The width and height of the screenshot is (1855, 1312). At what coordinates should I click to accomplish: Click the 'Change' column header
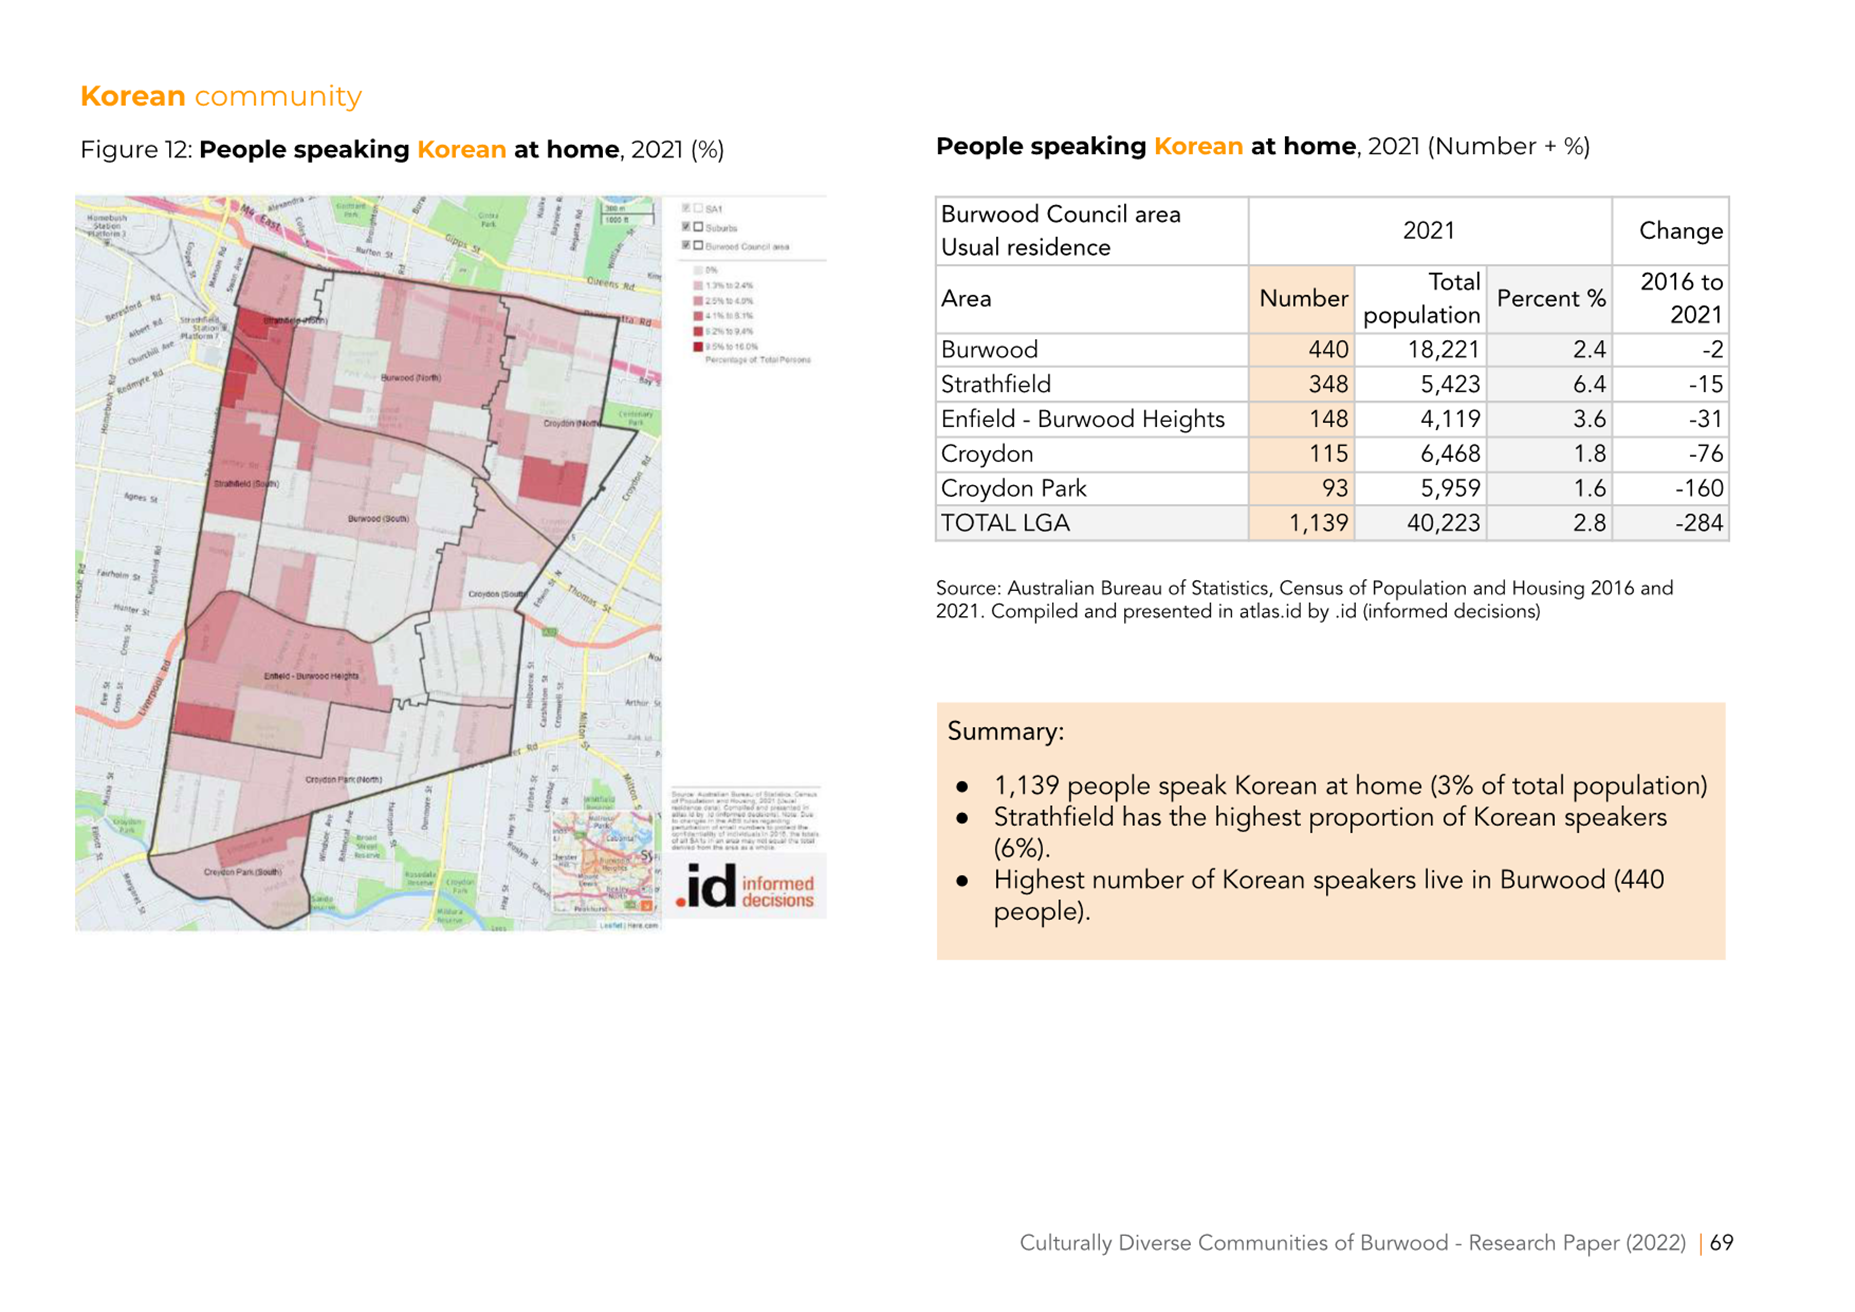1671,231
